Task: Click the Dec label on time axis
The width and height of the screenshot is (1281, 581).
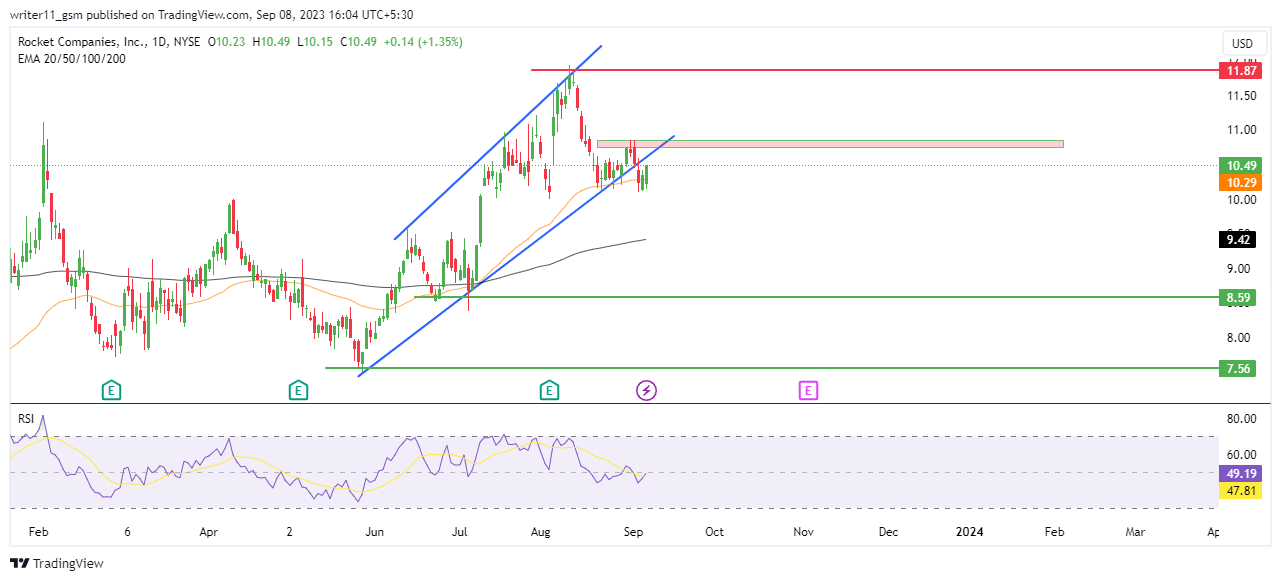Action: pyautogui.click(x=888, y=533)
